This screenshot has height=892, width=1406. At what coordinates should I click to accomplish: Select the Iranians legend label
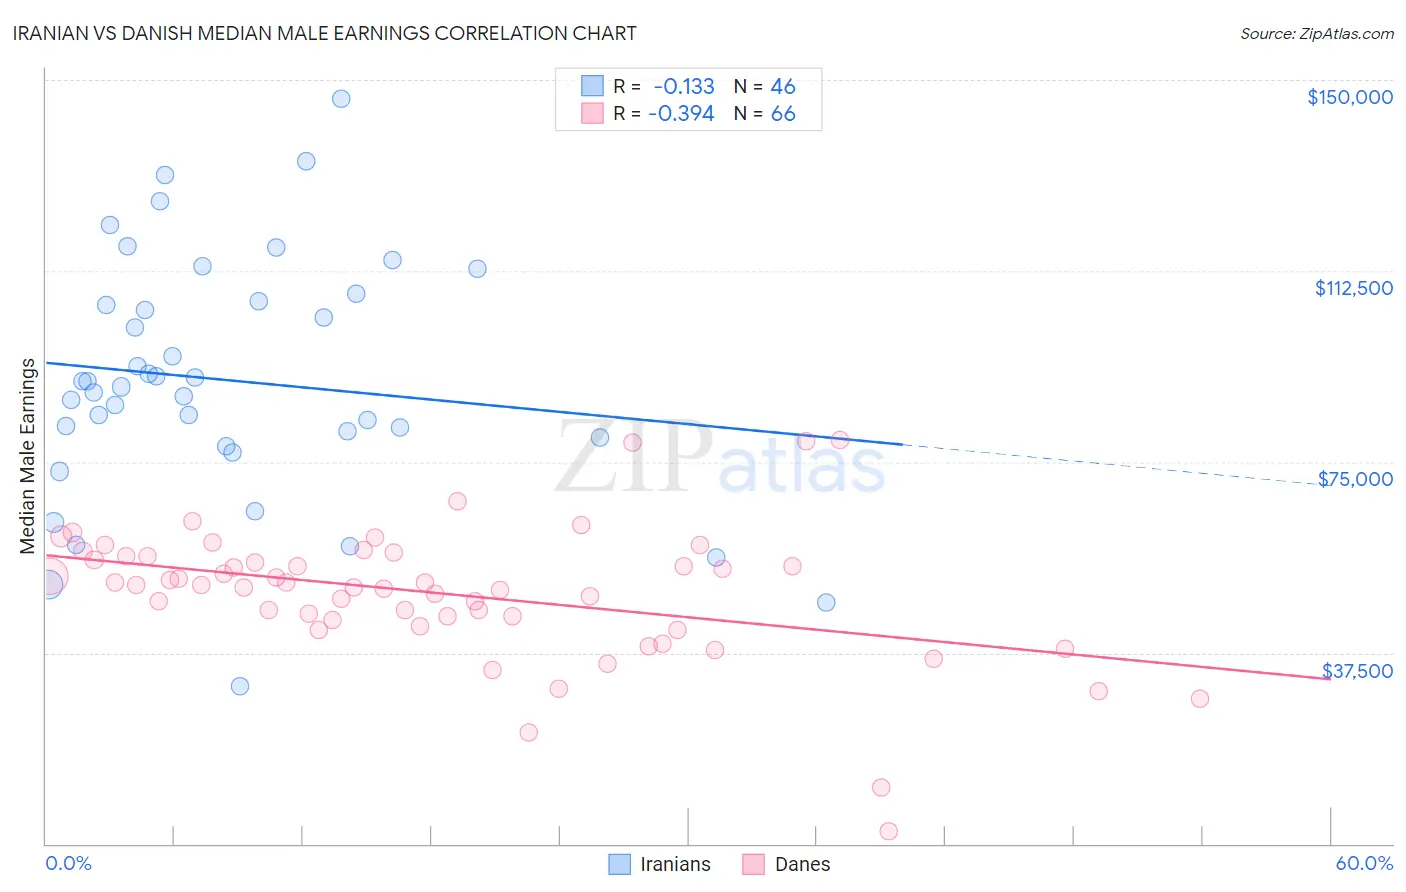[675, 864]
